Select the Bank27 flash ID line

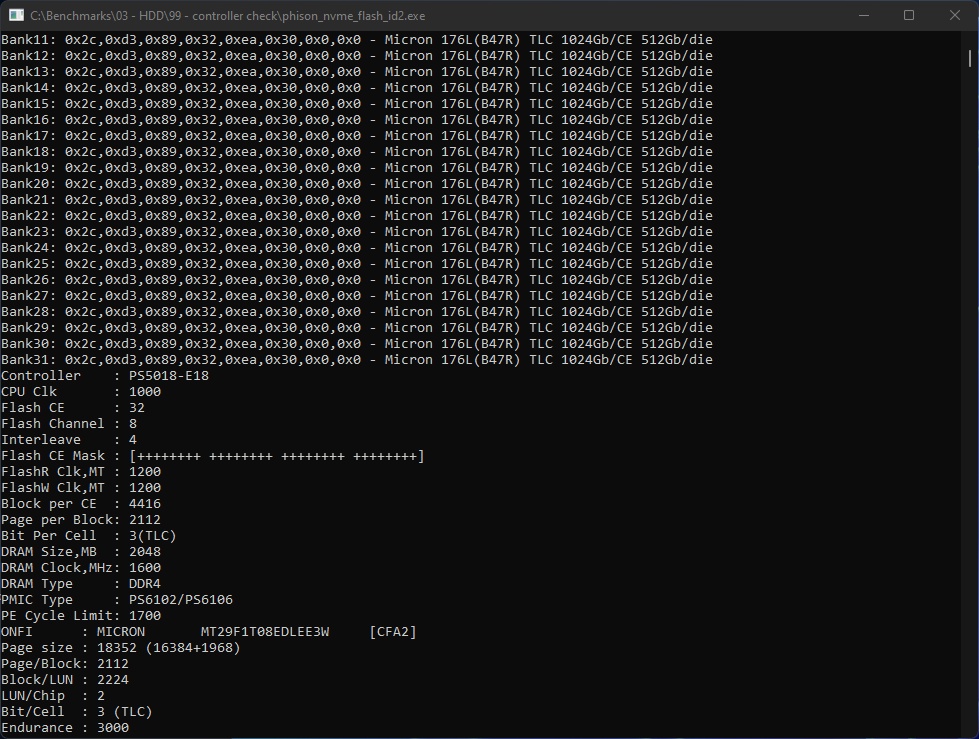point(357,296)
